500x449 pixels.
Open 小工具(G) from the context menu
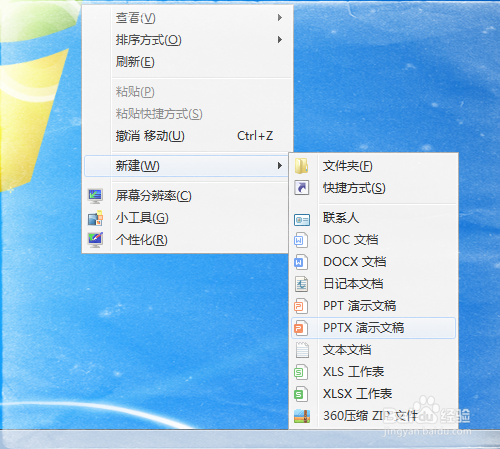(x=186, y=218)
